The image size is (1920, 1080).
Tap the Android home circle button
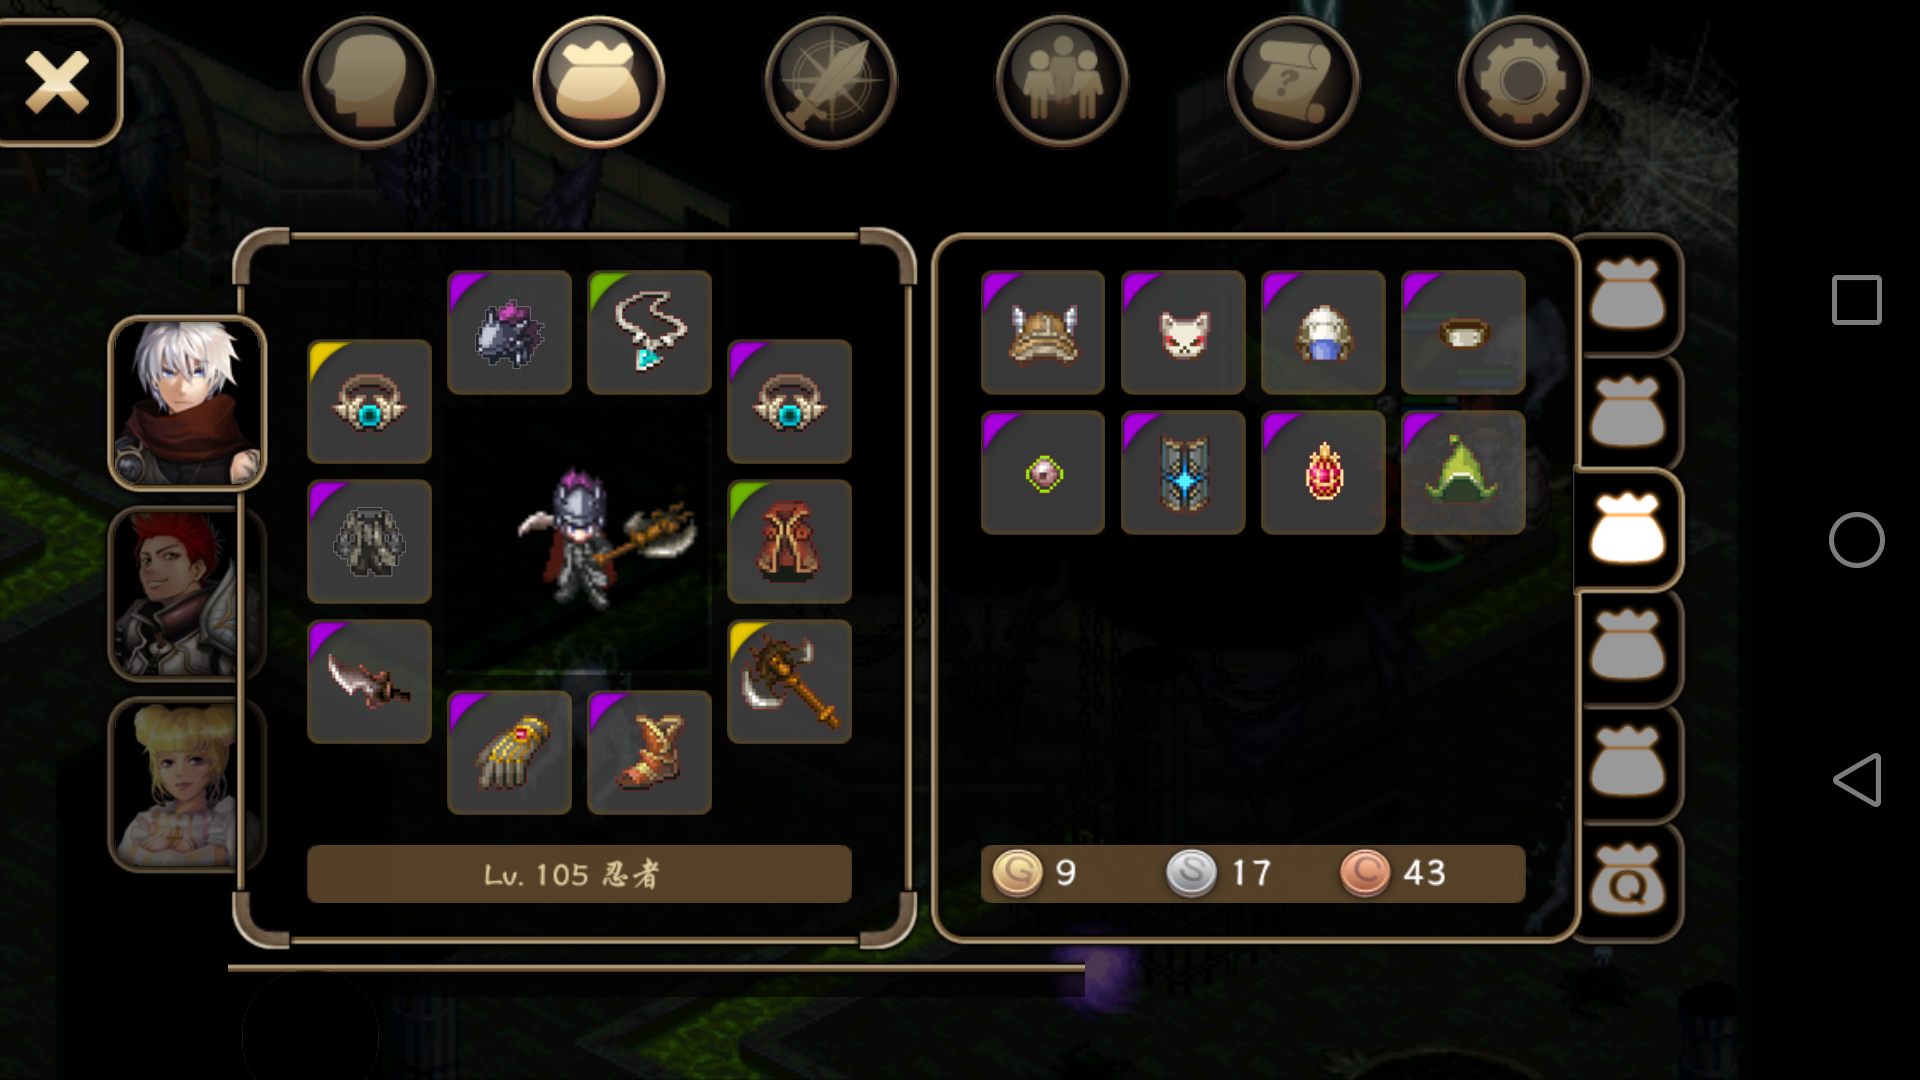pos(1857,540)
